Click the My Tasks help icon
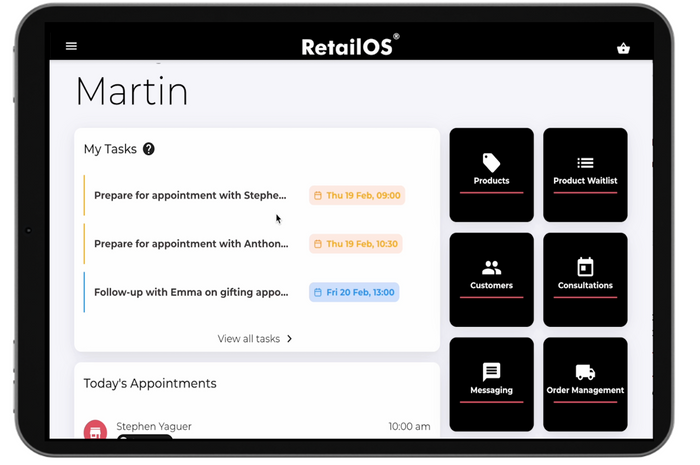 coord(149,149)
